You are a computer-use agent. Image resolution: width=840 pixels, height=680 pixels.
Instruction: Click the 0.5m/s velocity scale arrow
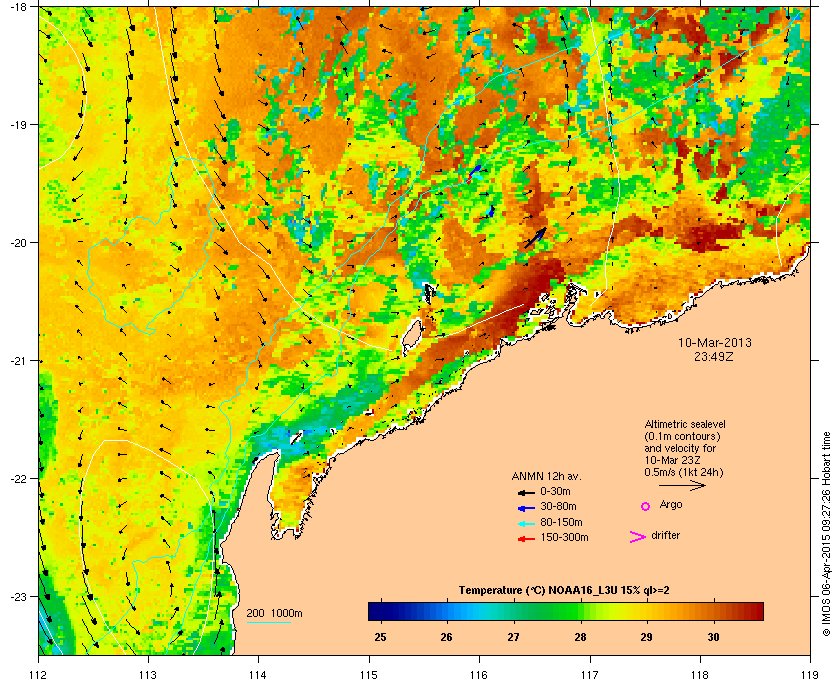[682, 485]
